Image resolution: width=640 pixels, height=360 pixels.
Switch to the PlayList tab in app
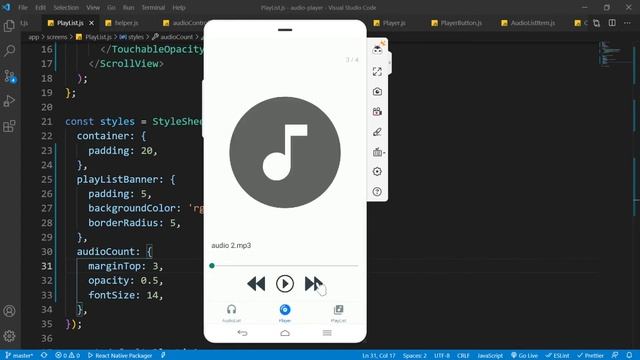[x=338, y=313]
